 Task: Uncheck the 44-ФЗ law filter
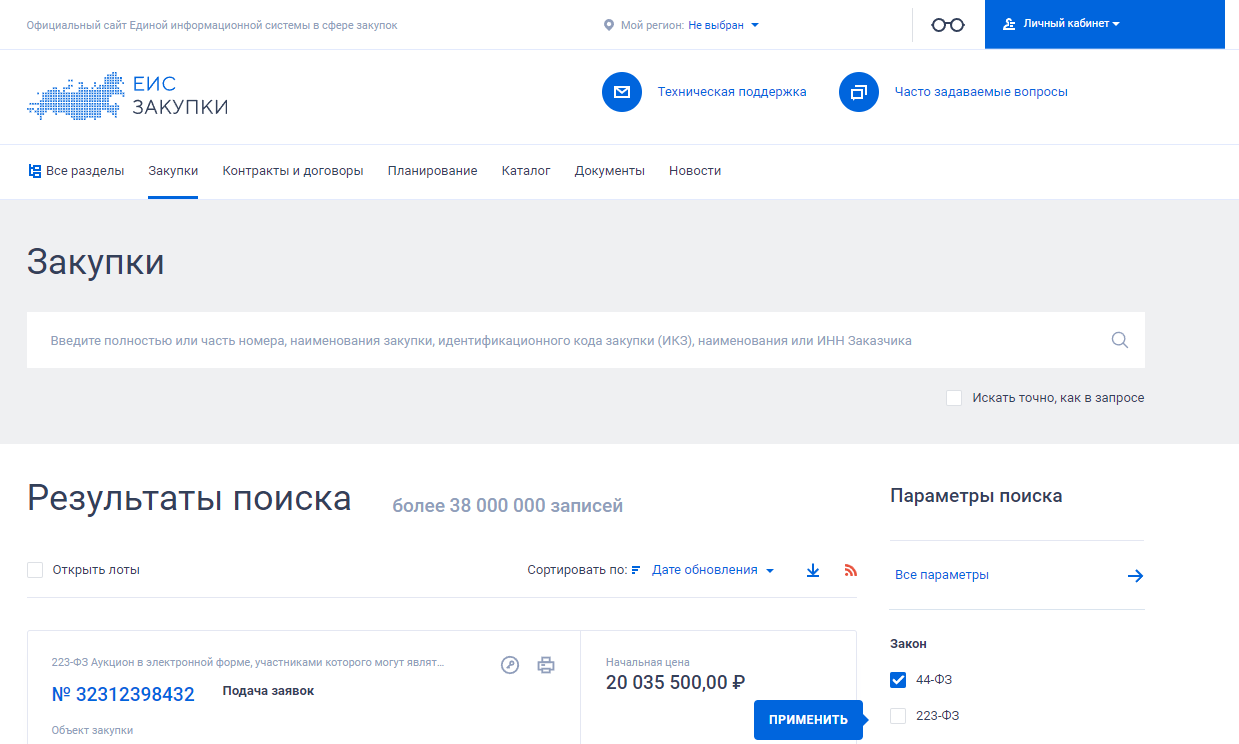pyautogui.click(x=897, y=679)
